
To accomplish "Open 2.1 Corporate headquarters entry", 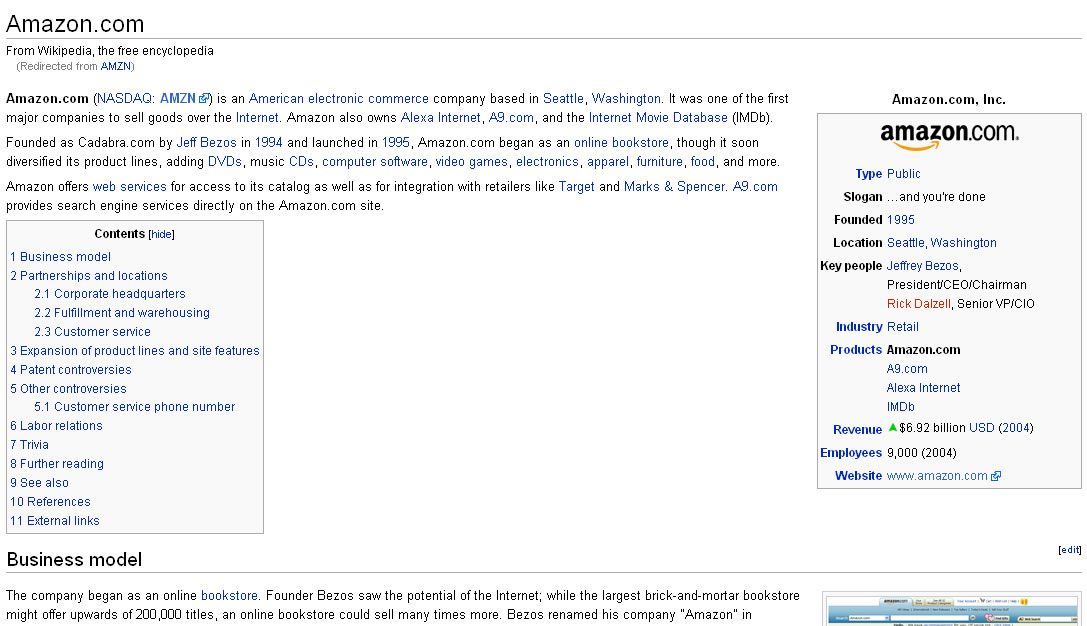I will [x=110, y=294].
